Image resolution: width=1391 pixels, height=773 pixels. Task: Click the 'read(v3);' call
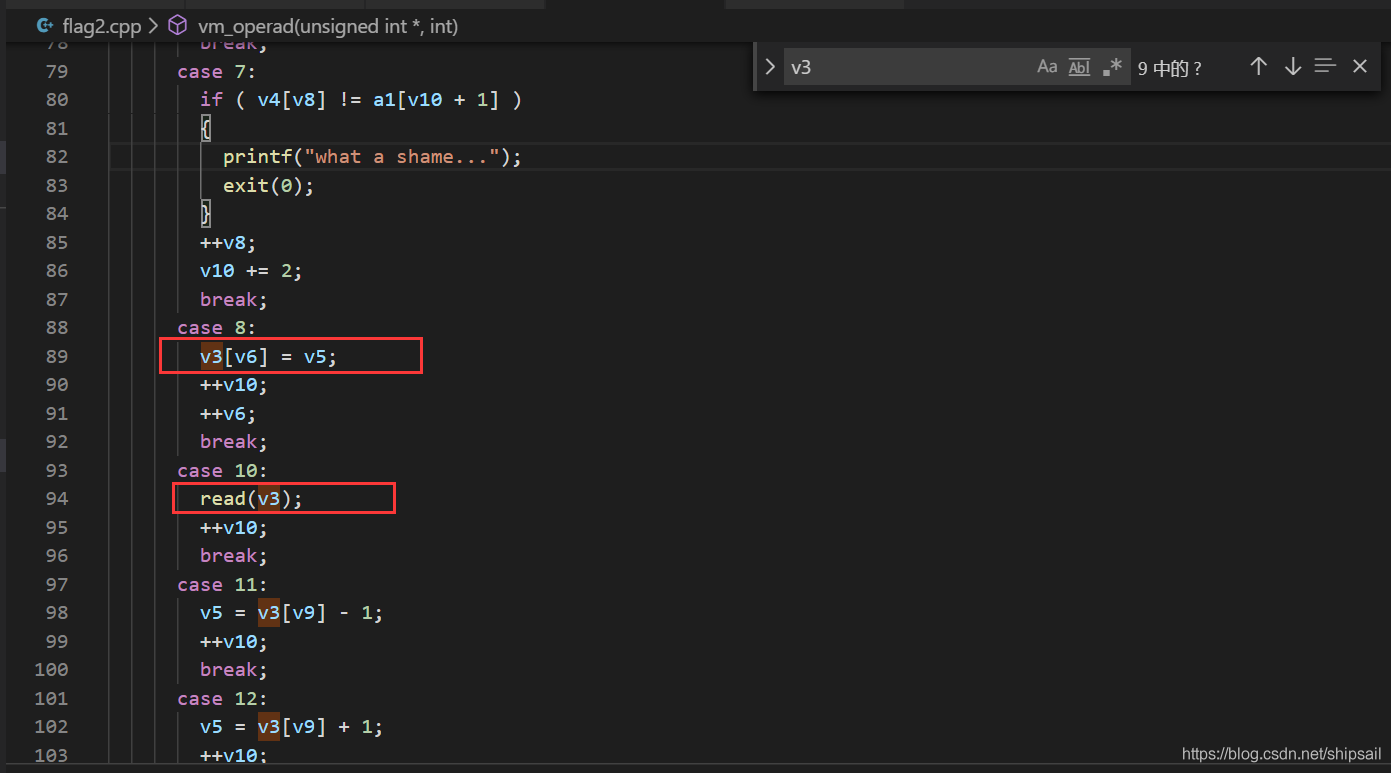(x=251, y=498)
